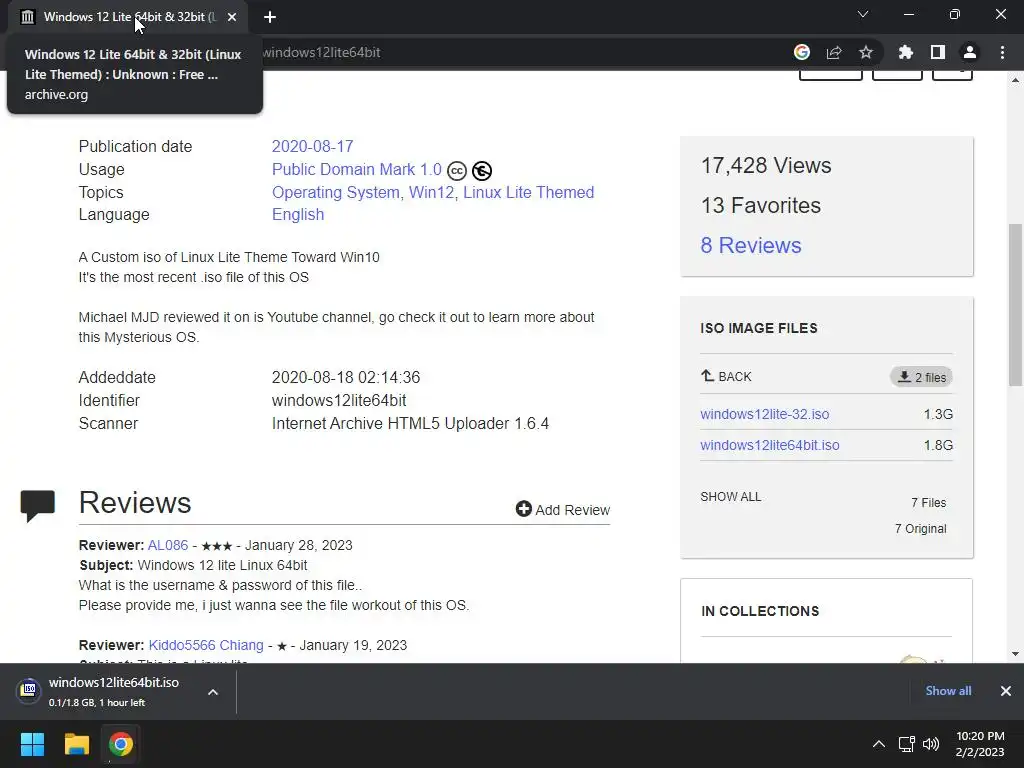This screenshot has width=1024, height=768.
Task: Share this page using the share icon
Action: tap(834, 52)
